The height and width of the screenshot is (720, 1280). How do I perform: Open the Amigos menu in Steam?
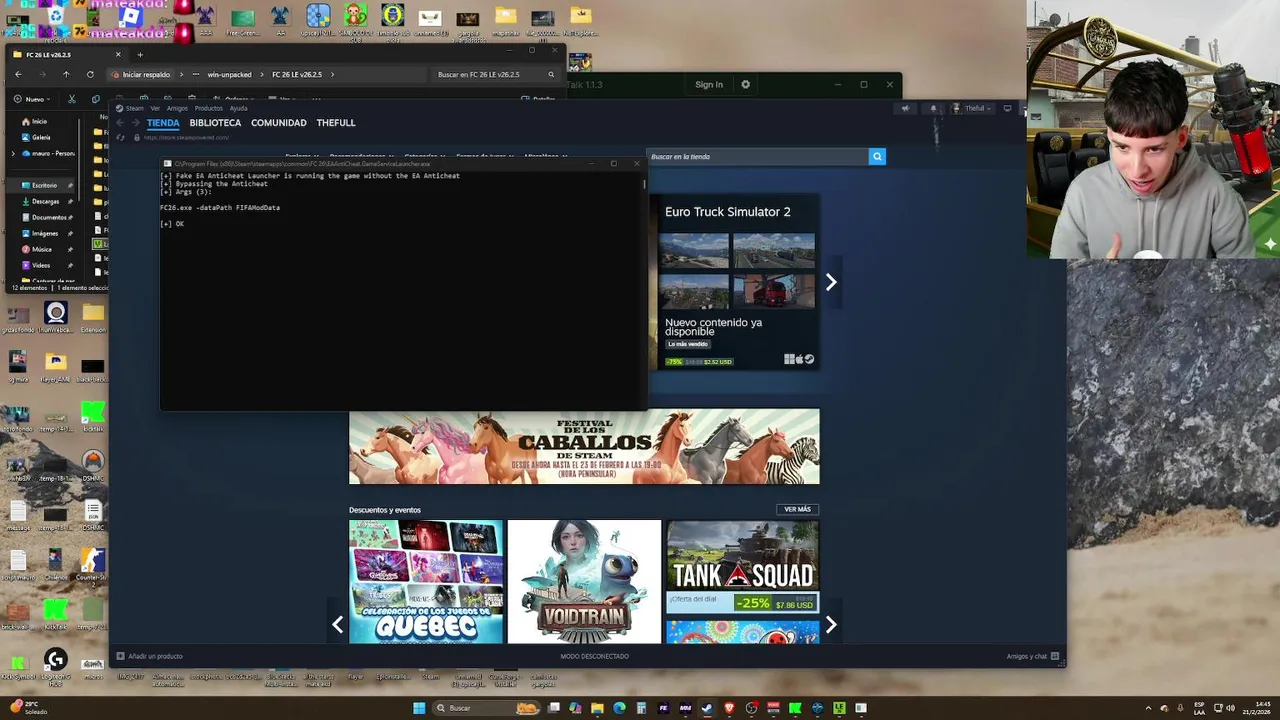[x=177, y=108]
